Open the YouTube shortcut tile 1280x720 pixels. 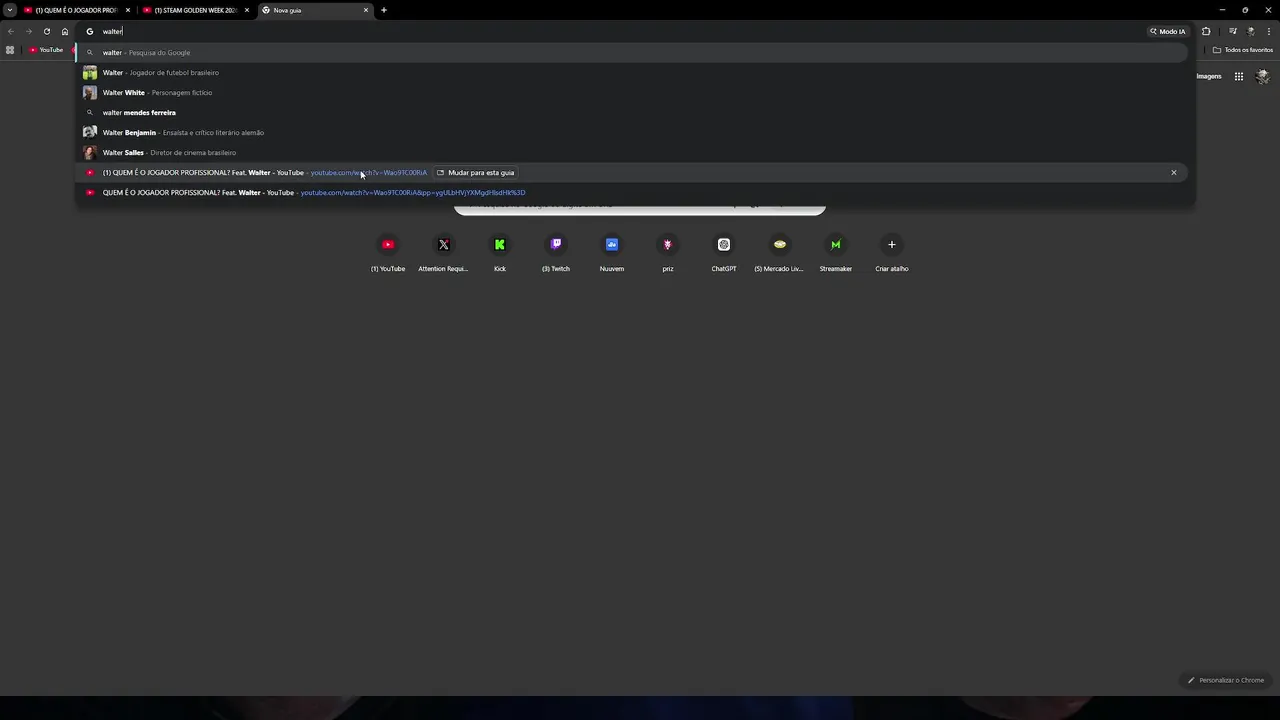tap(388, 253)
